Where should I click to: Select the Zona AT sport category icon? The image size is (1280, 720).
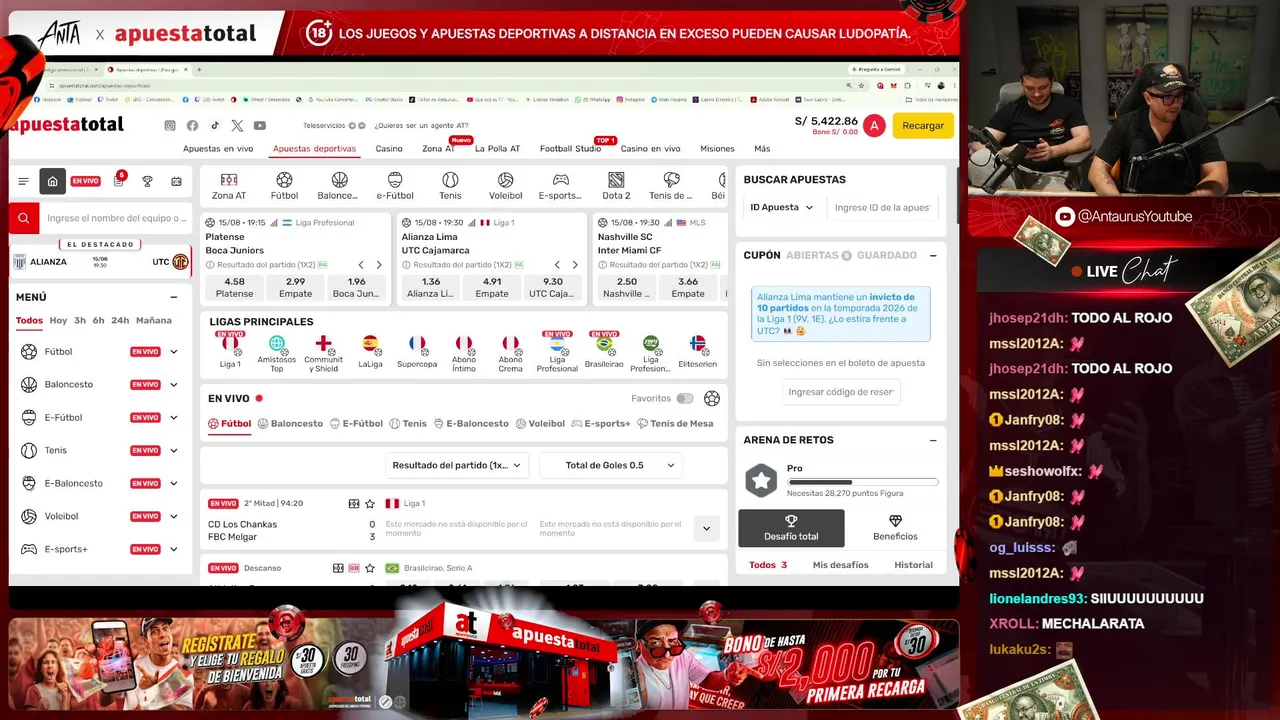point(229,180)
